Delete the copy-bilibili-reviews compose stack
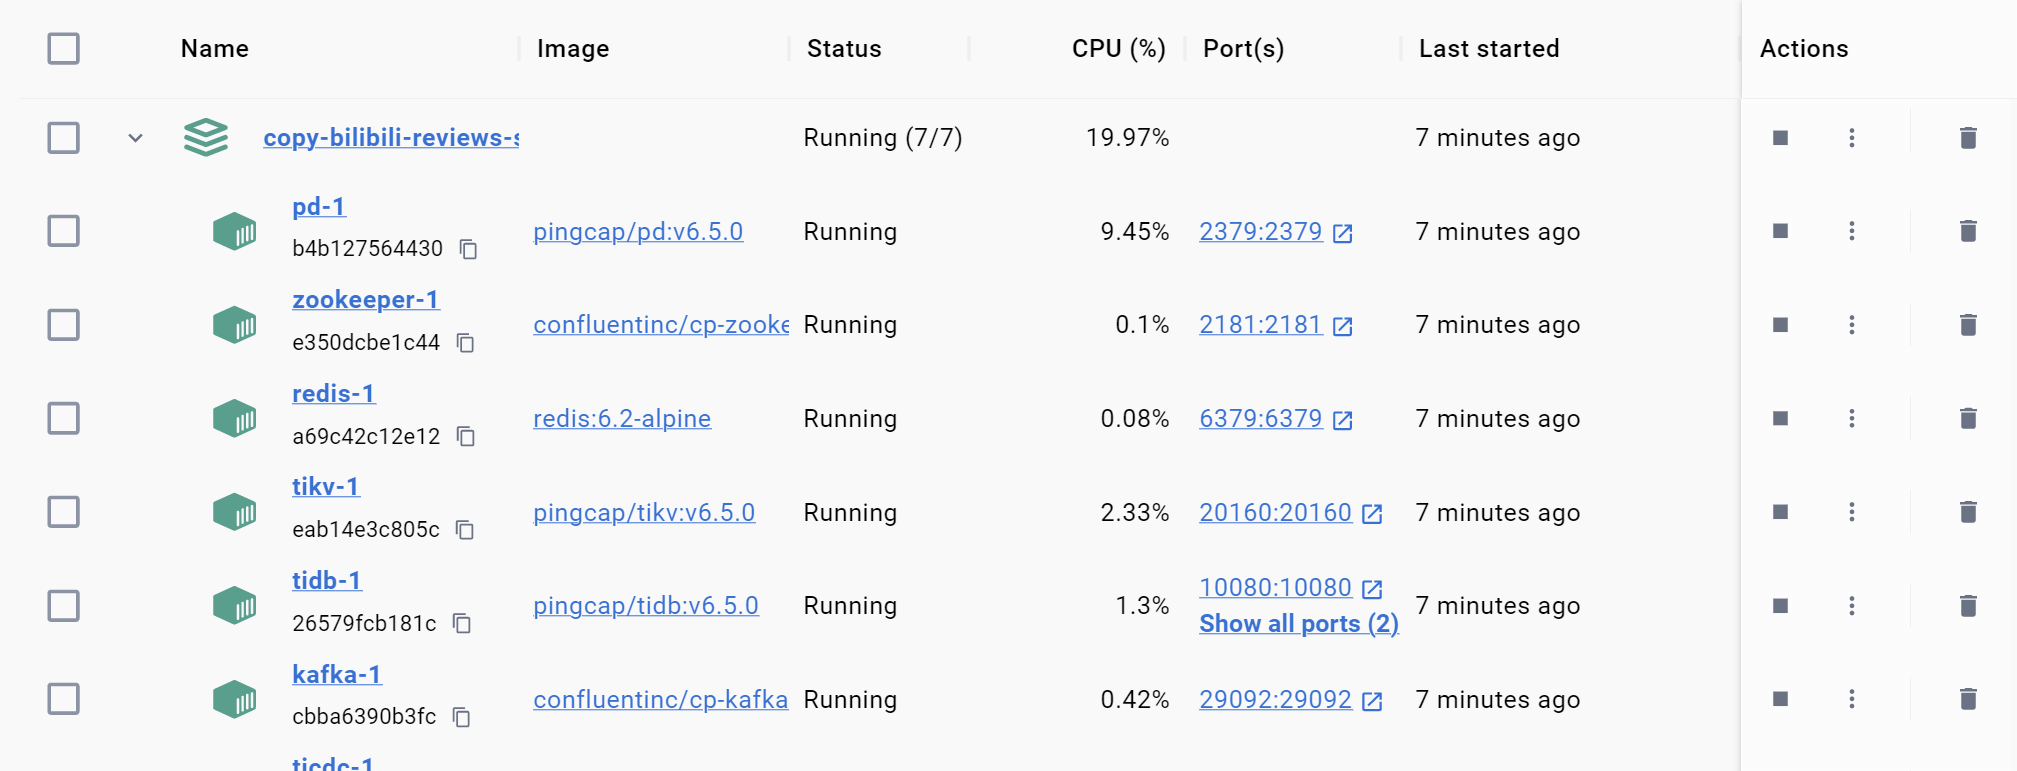Screen dimensions: 2017x771 pos(1967,138)
